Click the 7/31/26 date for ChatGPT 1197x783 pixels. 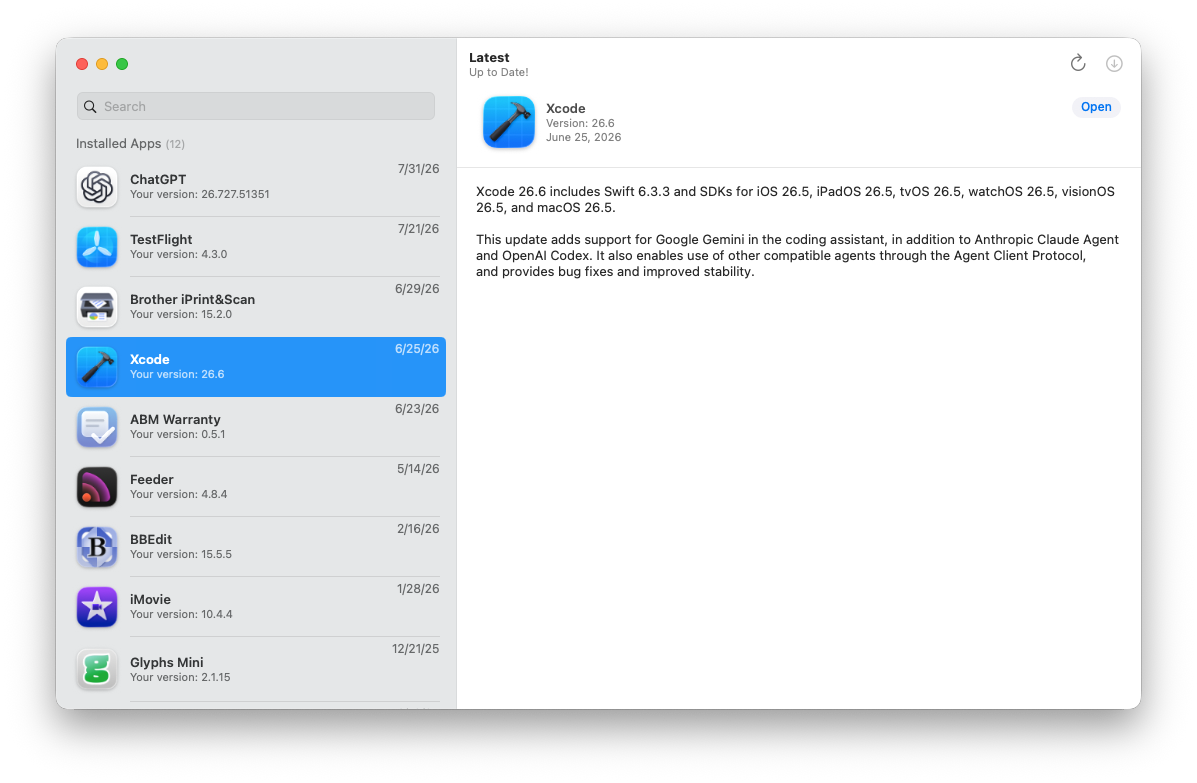coord(418,169)
